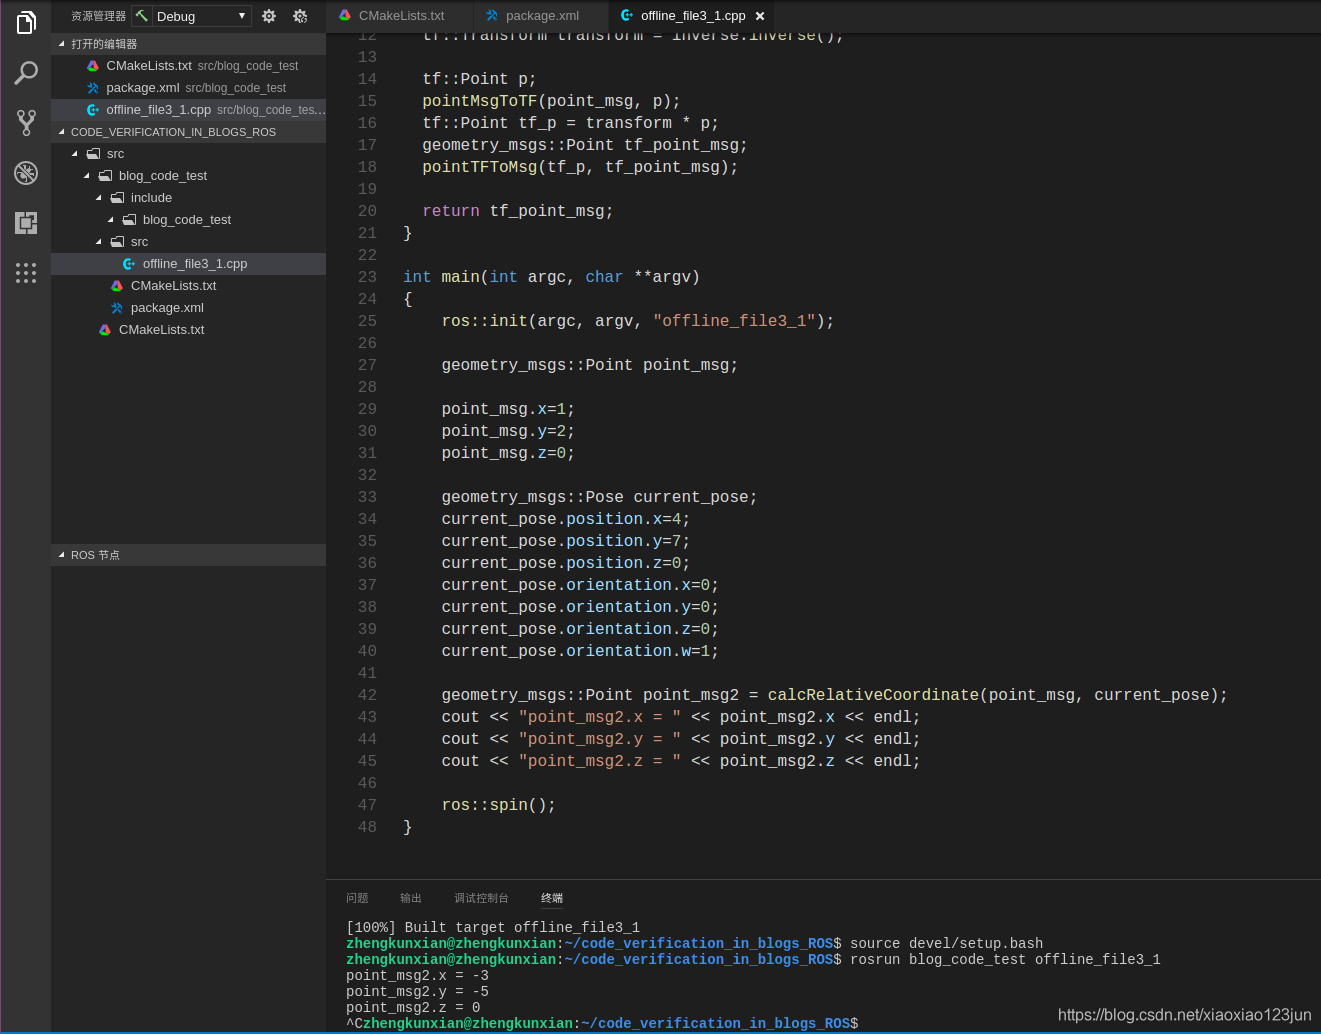Click 'calcRelativeCoordinate' in line 42
The width and height of the screenshot is (1321, 1034).
(x=873, y=695)
